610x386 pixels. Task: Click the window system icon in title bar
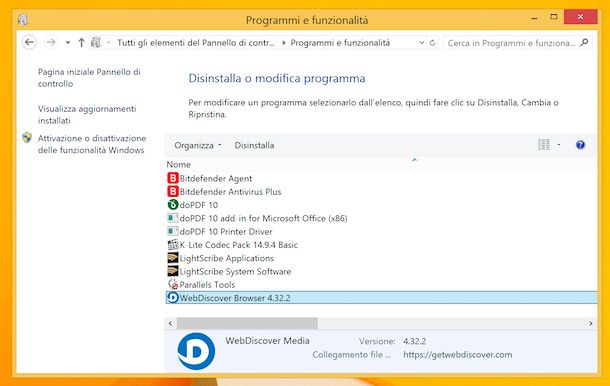(23, 19)
